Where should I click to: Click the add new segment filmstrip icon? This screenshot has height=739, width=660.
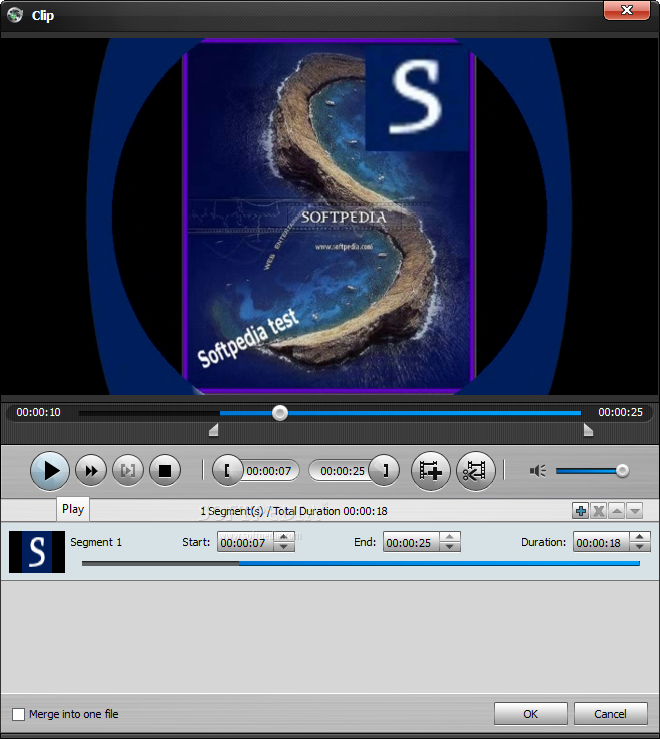pyautogui.click(x=430, y=470)
